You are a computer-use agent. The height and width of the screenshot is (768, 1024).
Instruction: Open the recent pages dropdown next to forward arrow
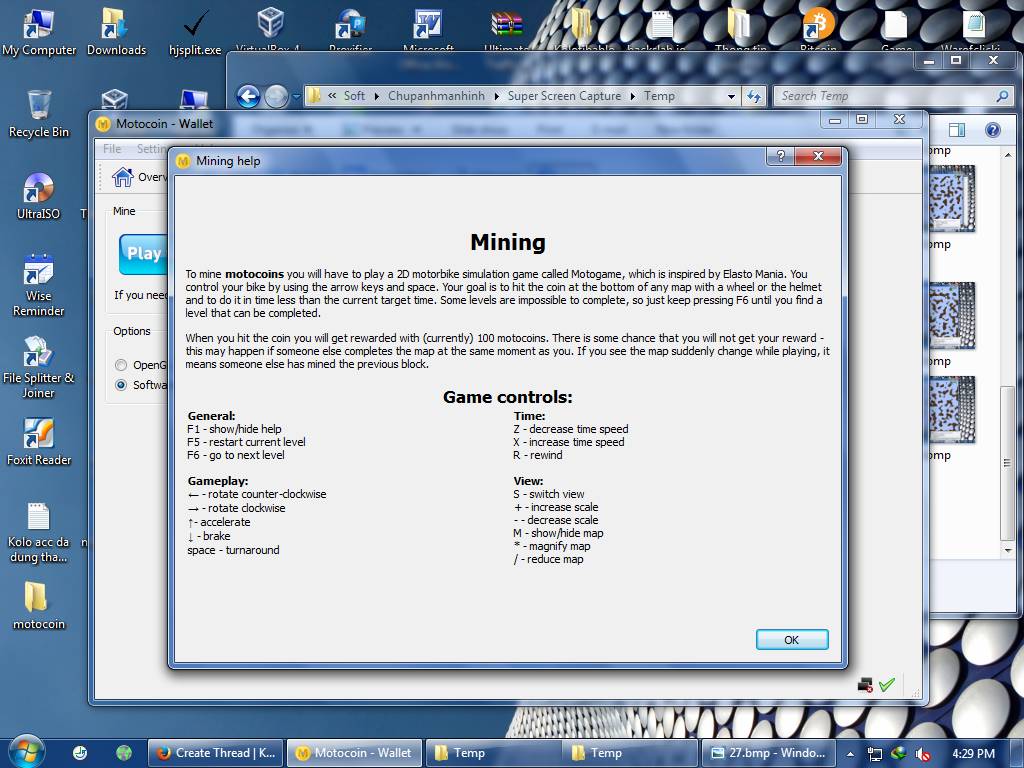(x=296, y=97)
